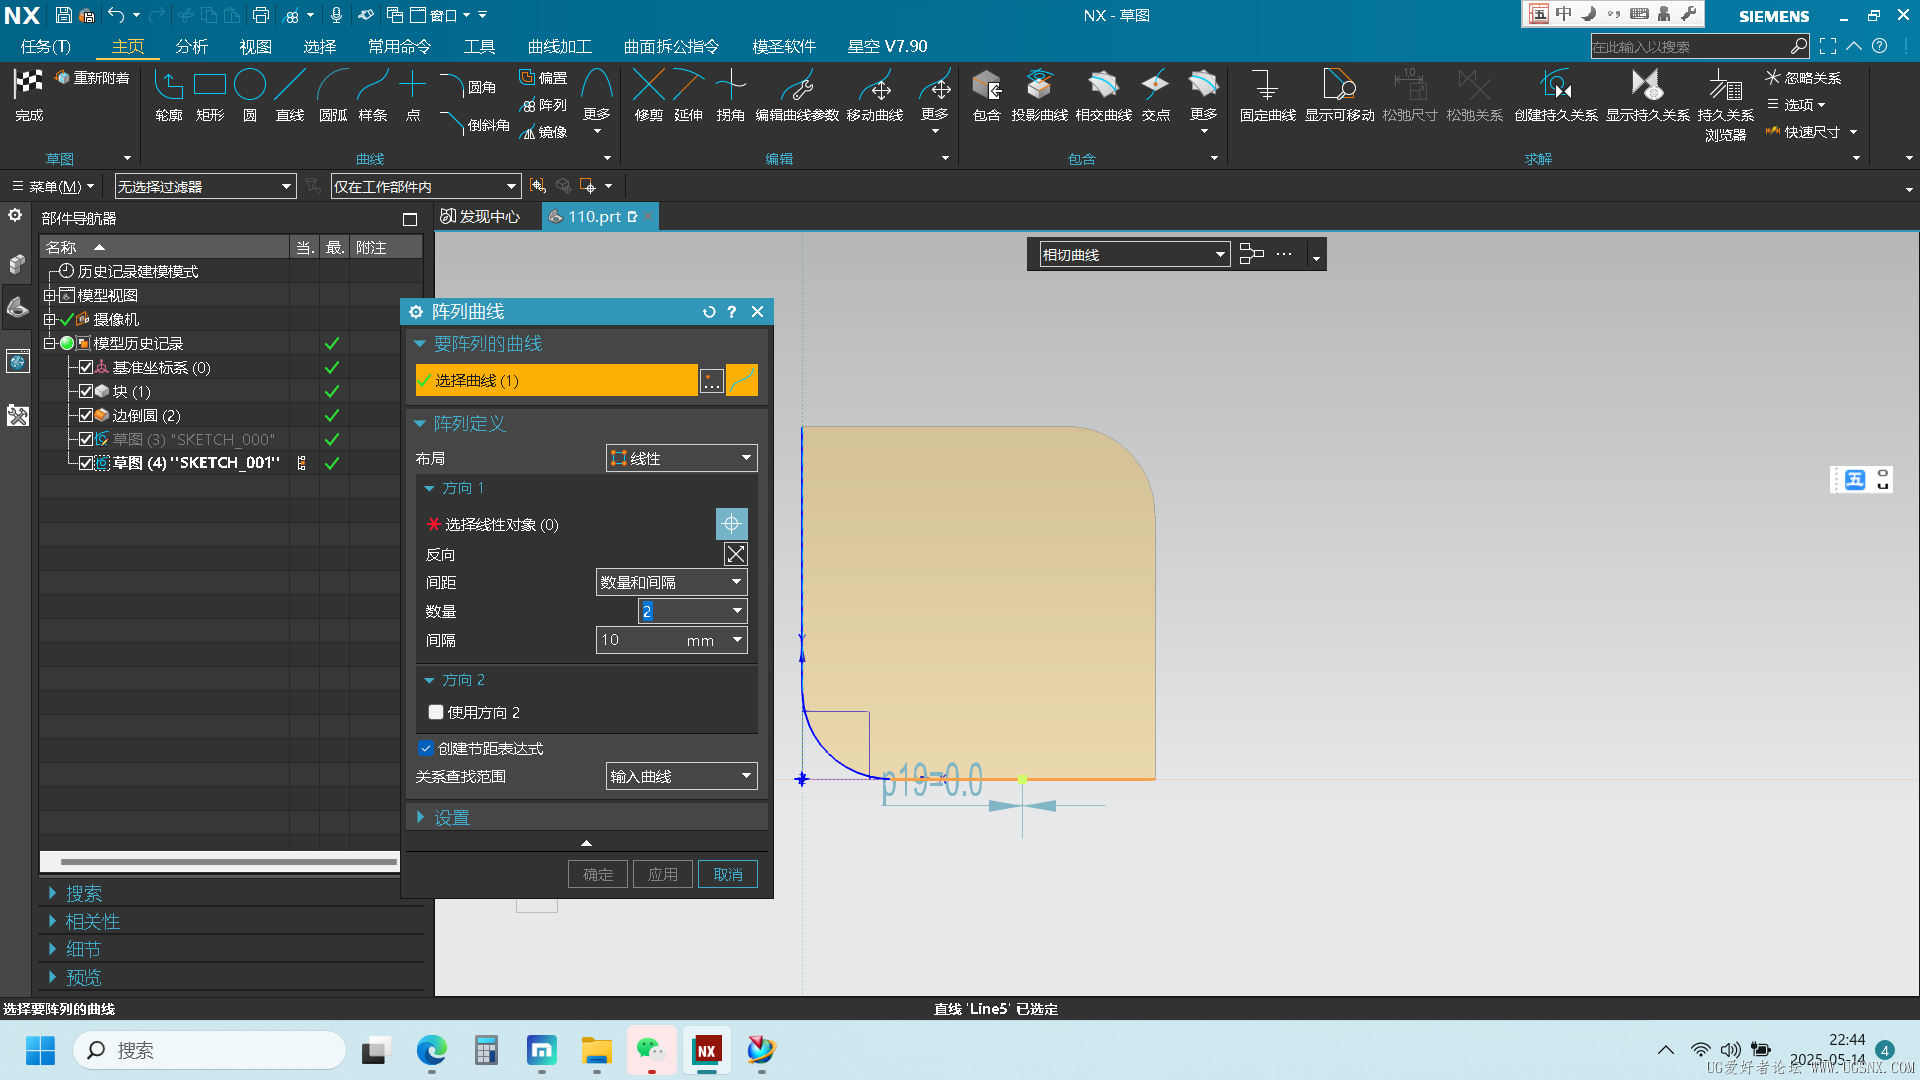
Task: Select the Spline (样条) tool
Action: [x=373, y=96]
